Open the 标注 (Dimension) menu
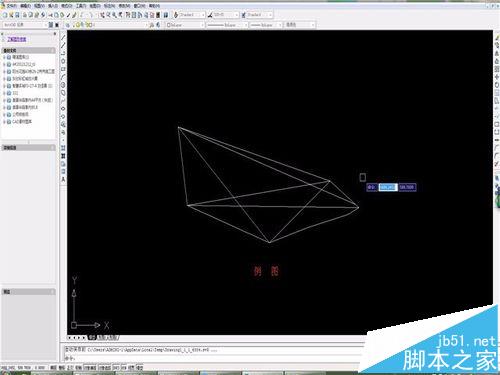Image resolution: width=500 pixels, height=375 pixels. click(109, 6)
